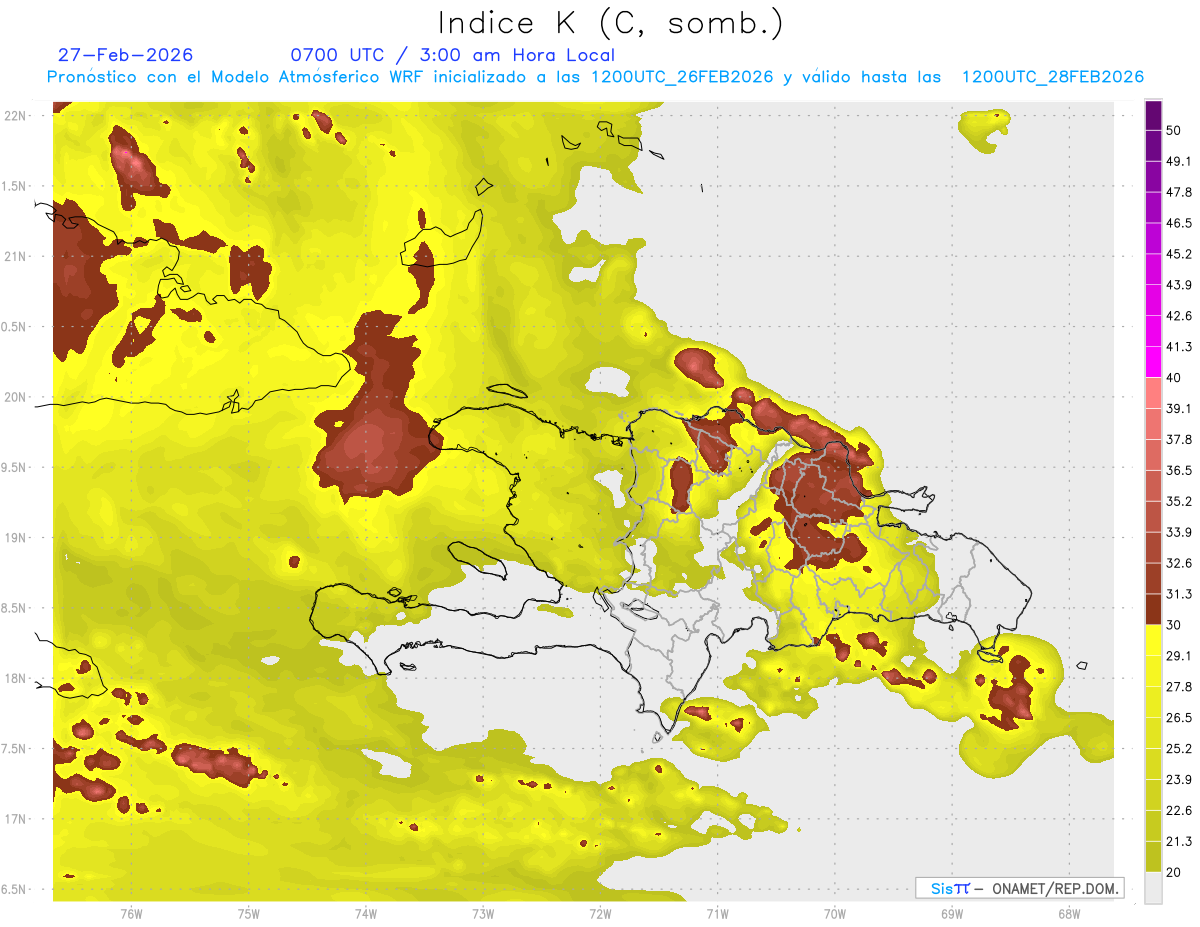
Task: Click the latitude label "19N"
Action: point(17,537)
